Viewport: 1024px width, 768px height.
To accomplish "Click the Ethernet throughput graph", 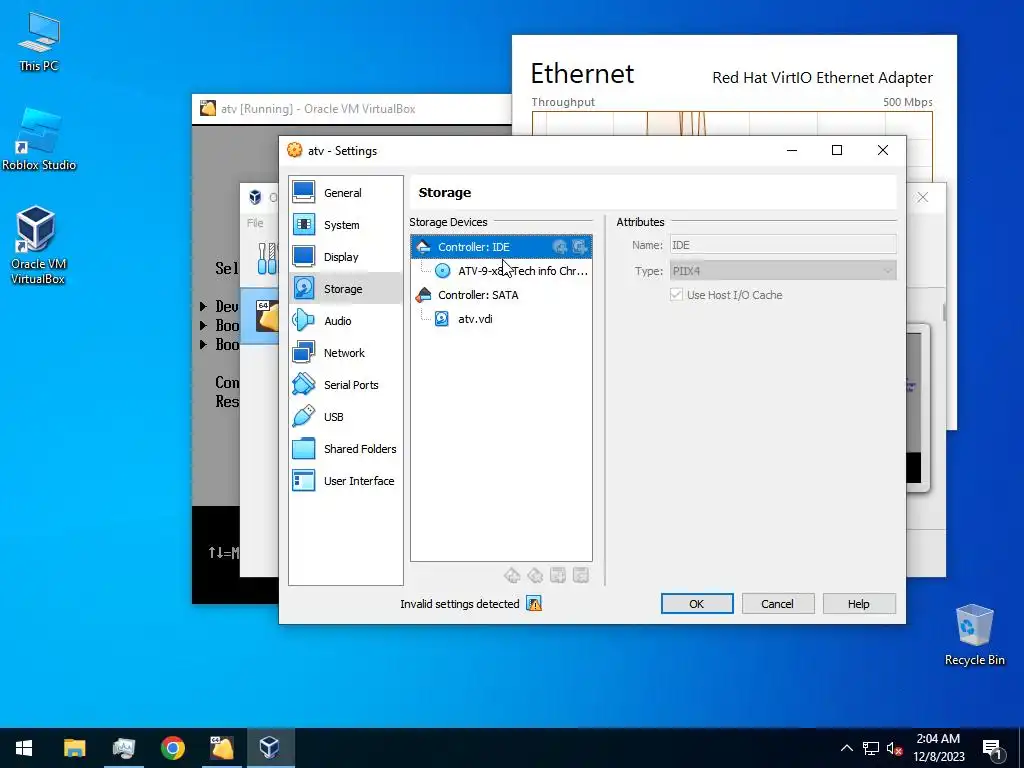I will [731, 123].
